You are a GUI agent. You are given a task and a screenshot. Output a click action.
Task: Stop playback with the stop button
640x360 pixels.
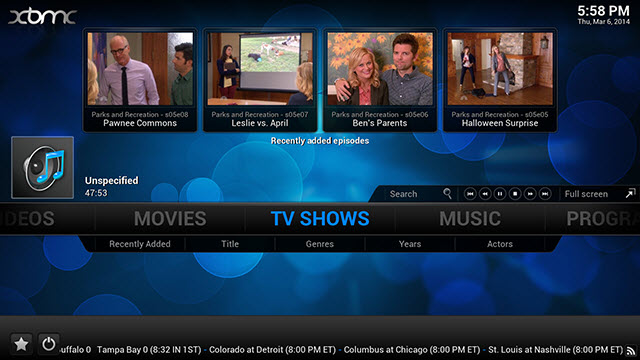(515, 194)
